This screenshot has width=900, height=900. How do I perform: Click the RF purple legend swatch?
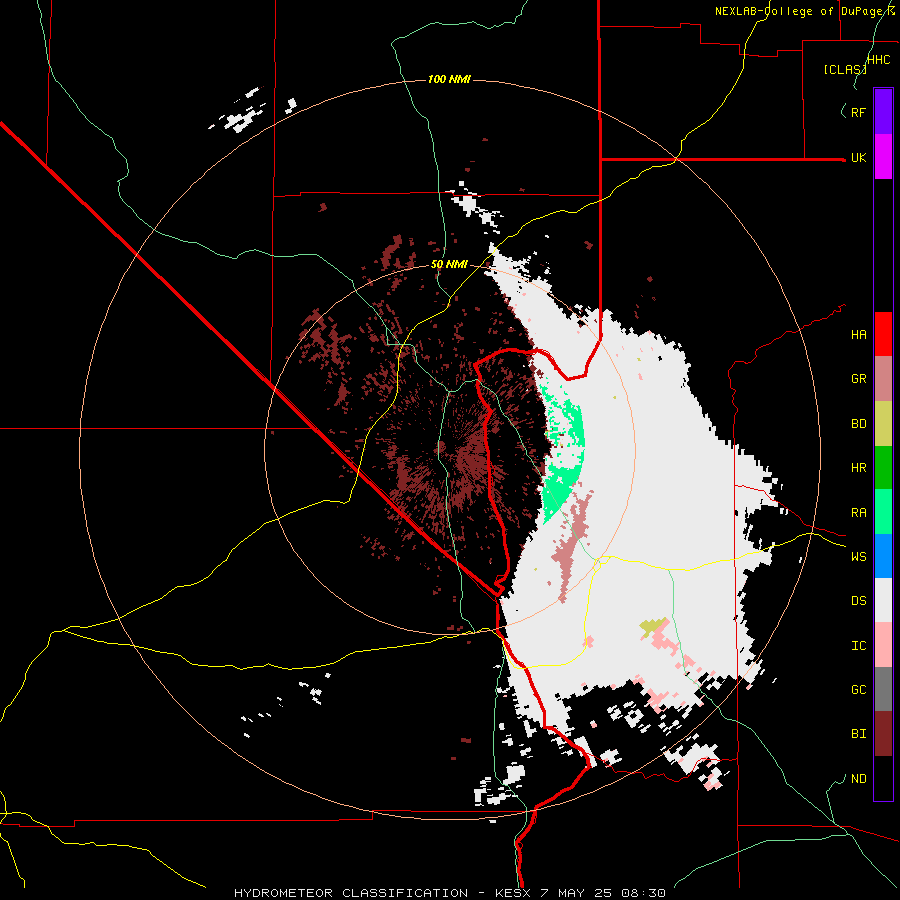click(883, 112)
